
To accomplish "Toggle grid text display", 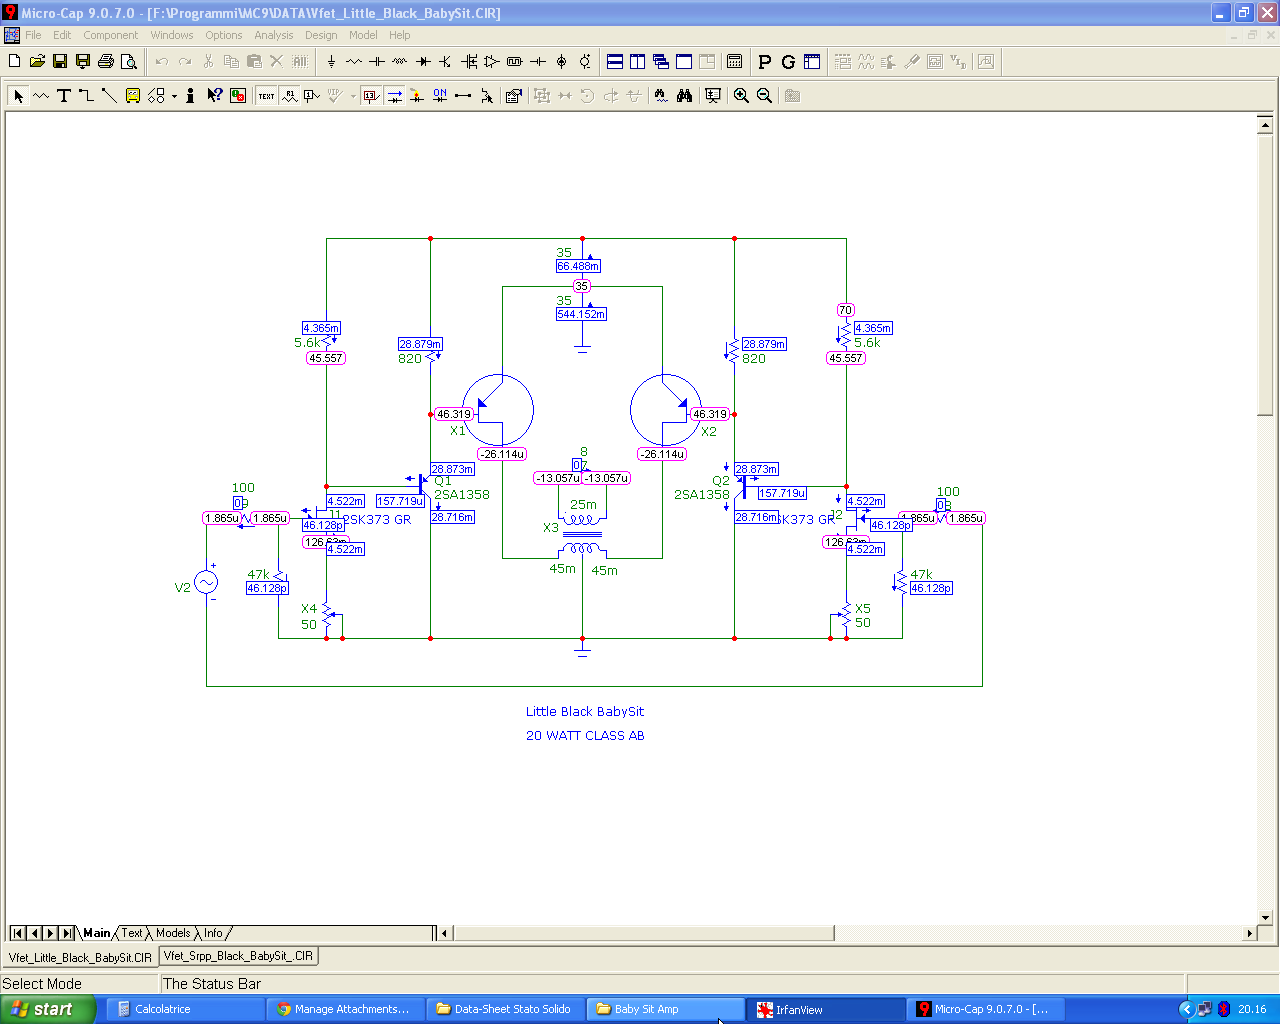I will pos(266,96).
